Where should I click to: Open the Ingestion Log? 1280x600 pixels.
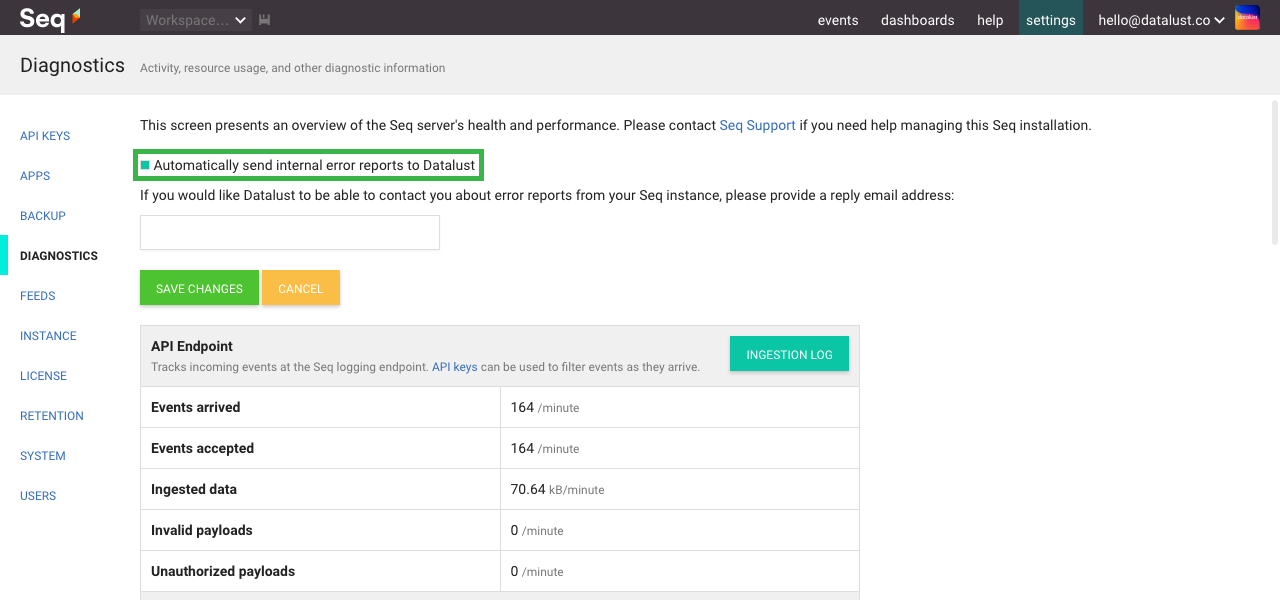tap(789, 354)
